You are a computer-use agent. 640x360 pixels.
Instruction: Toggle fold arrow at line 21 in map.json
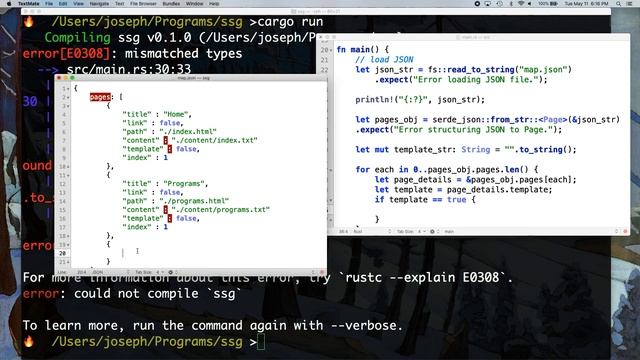tap(68, 262)
